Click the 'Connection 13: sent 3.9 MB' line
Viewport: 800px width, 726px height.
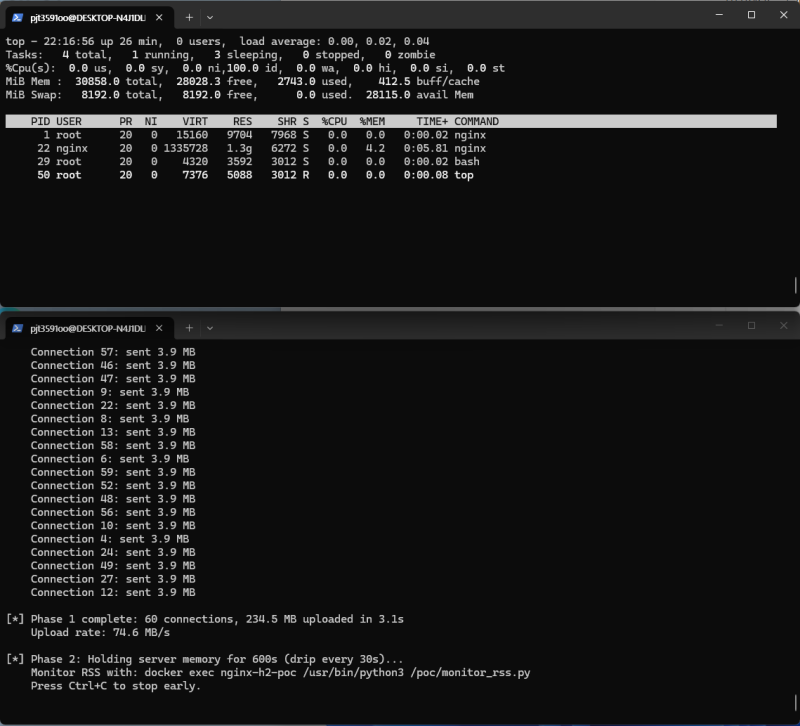113,432
